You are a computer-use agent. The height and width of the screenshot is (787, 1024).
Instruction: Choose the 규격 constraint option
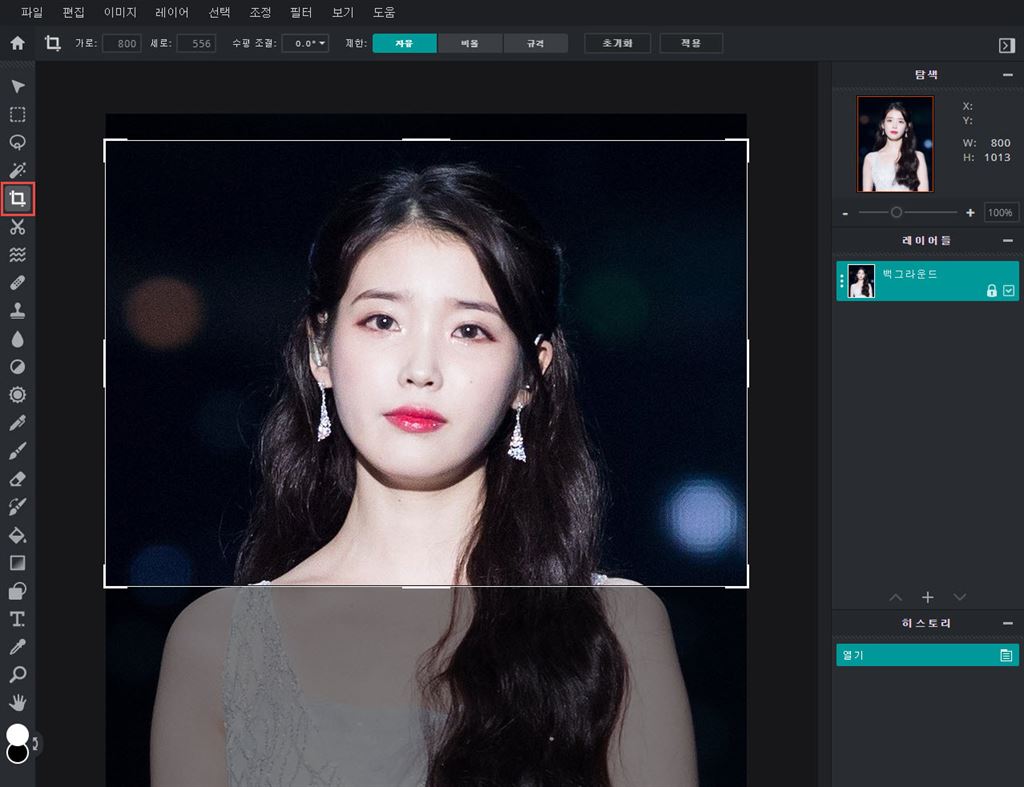535,43
